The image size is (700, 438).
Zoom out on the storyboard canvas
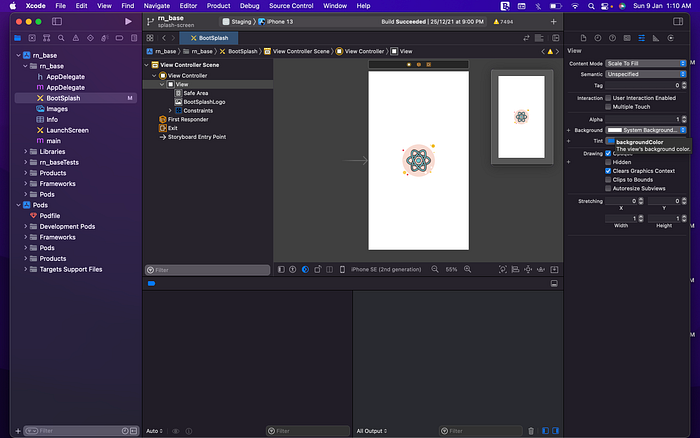click(435, 269)
